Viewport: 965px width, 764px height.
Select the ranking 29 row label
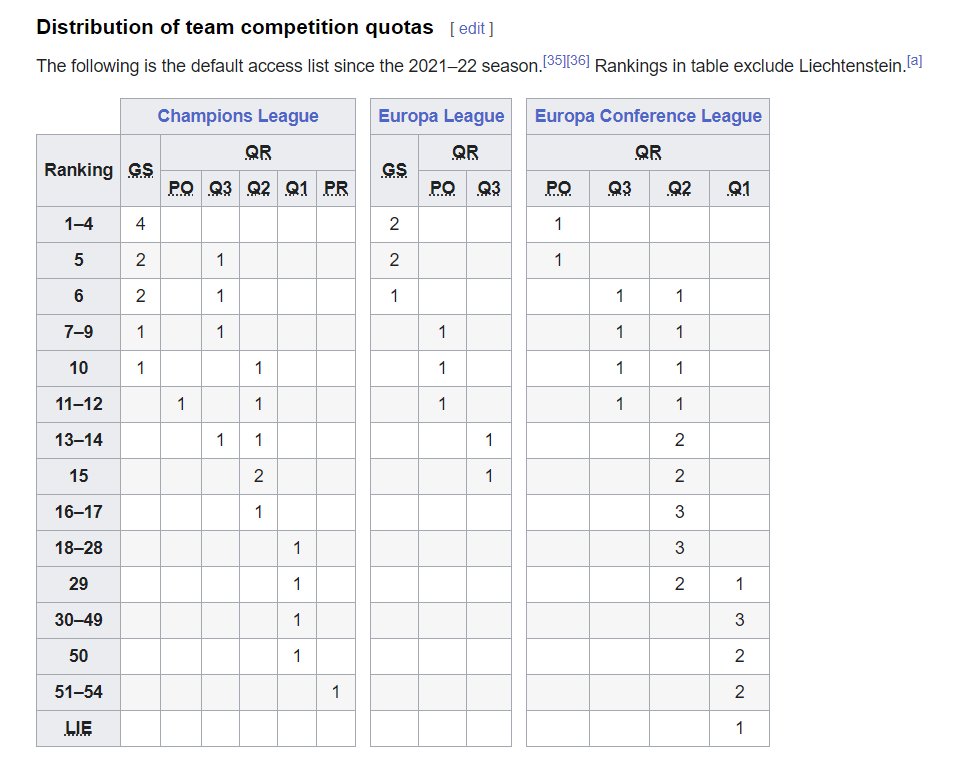(x=78, y=584)
